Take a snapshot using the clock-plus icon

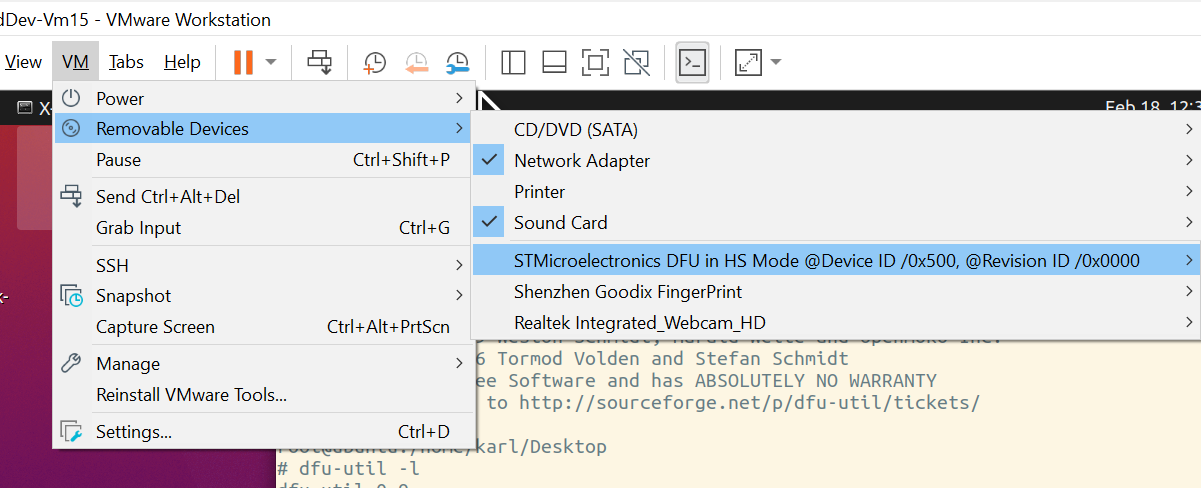374,62
